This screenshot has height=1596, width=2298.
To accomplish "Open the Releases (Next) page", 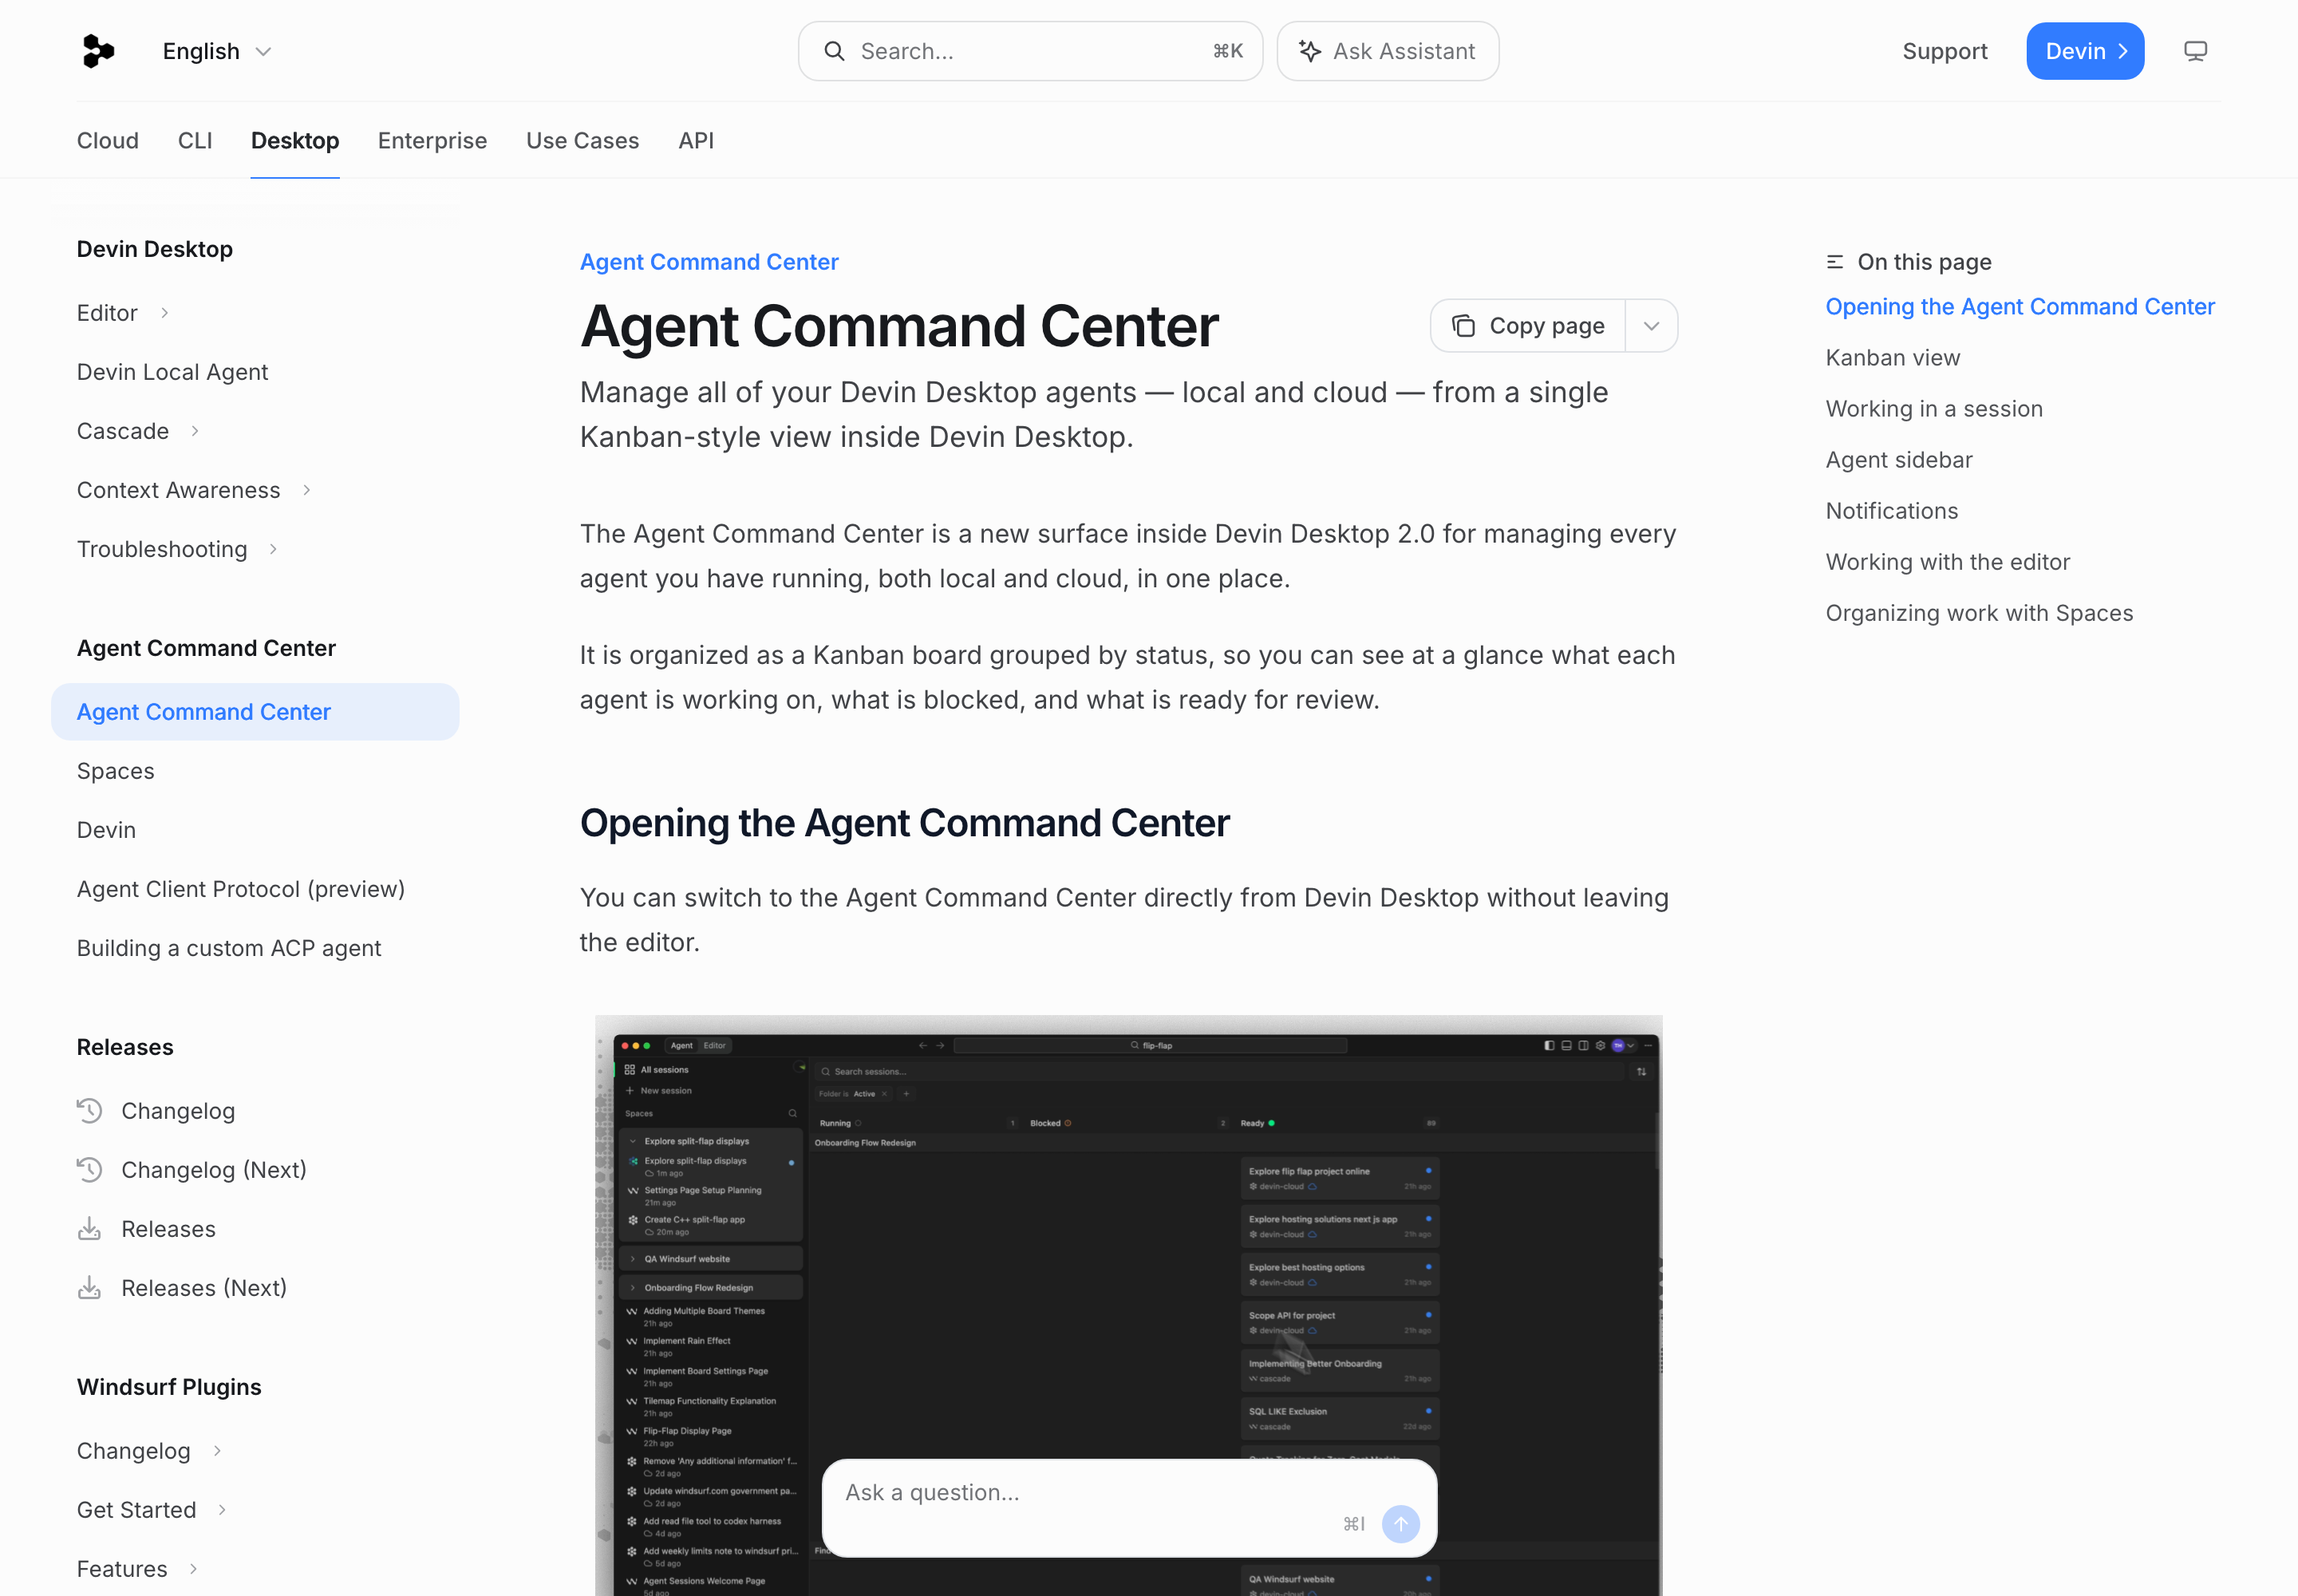I will [204, 1288].
